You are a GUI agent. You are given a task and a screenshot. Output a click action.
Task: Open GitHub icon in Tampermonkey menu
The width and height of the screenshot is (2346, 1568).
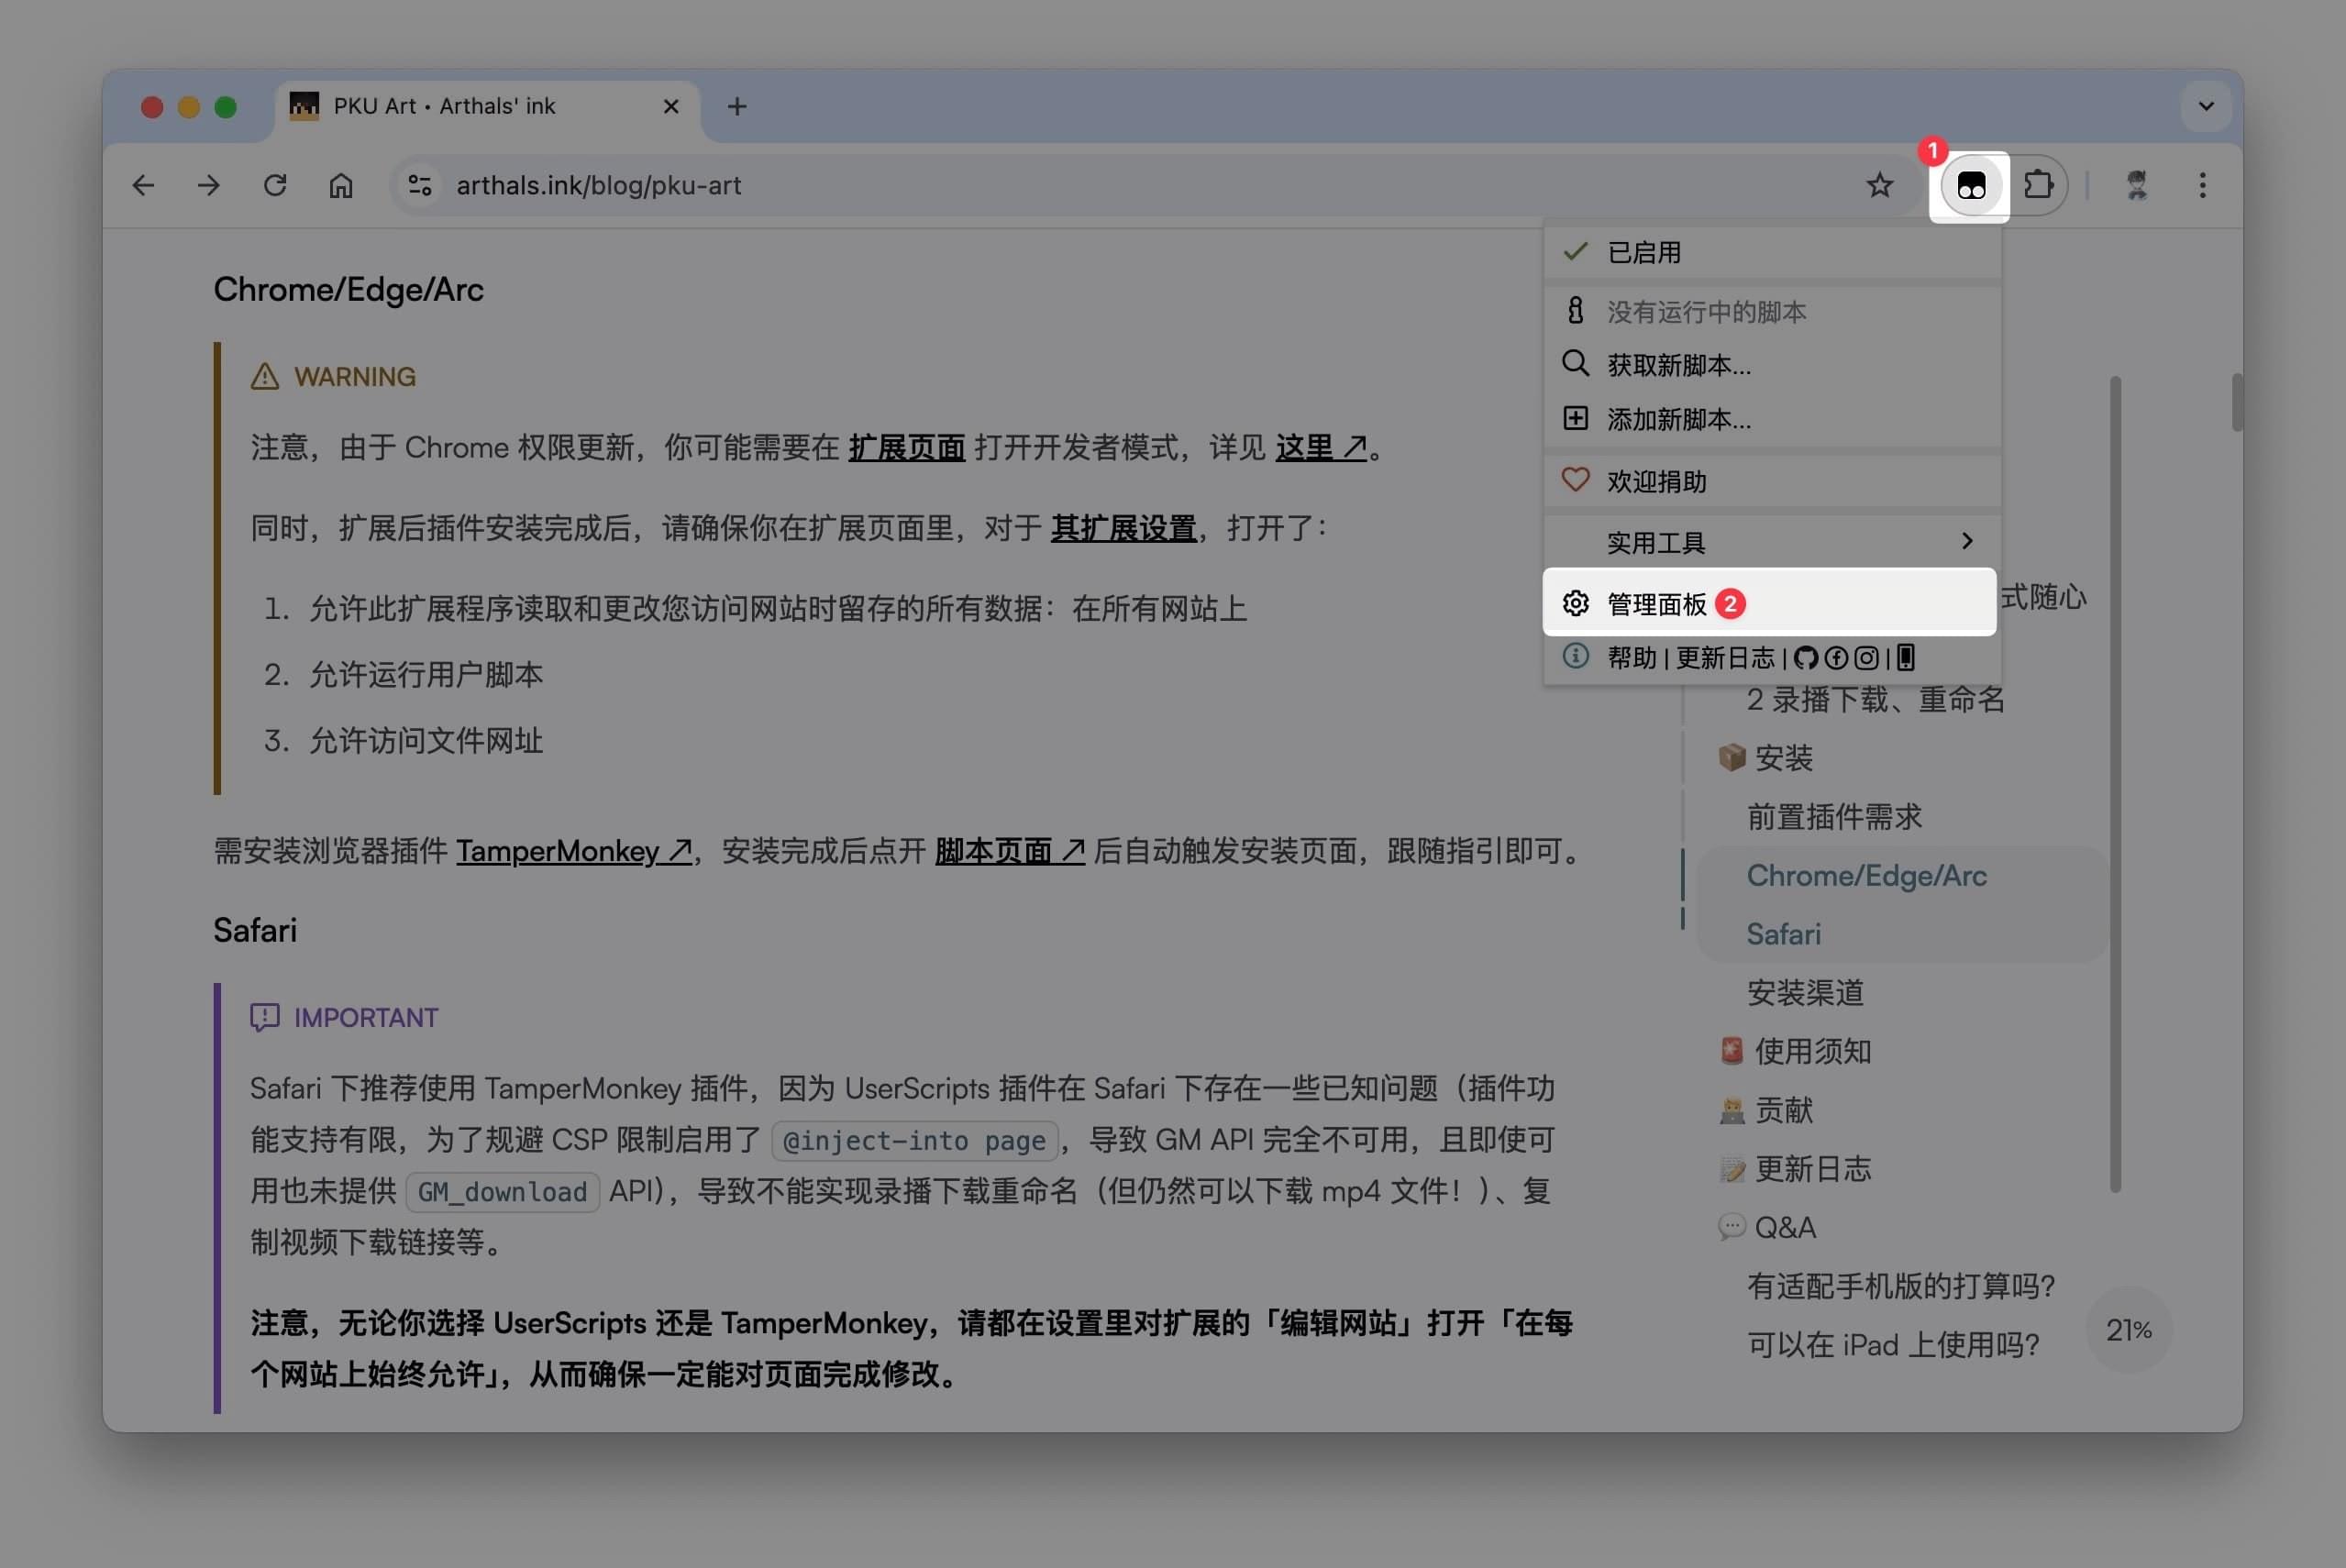(1805, 658)
